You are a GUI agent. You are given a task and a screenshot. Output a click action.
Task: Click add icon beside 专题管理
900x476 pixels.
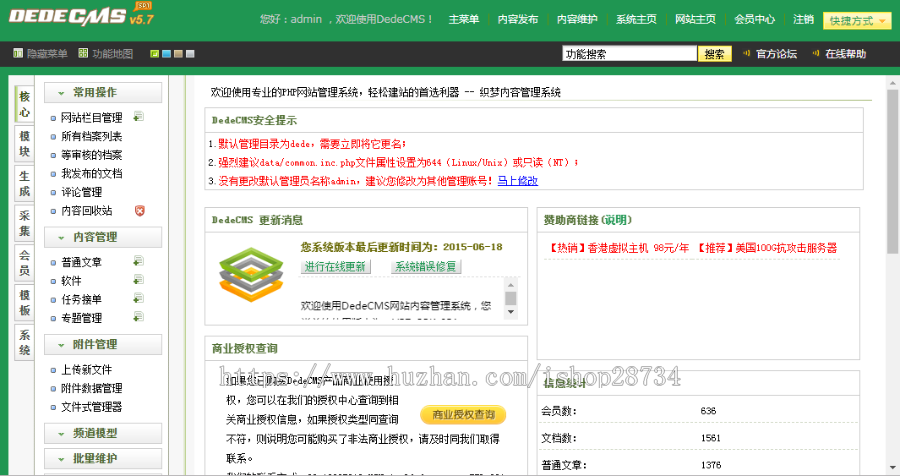[x=138, y=317]
